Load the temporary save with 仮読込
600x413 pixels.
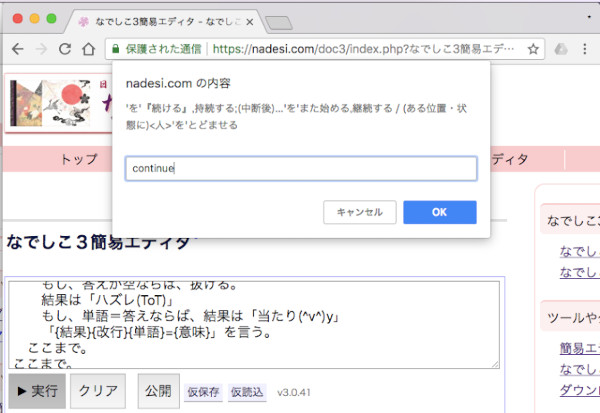point(247,392)
